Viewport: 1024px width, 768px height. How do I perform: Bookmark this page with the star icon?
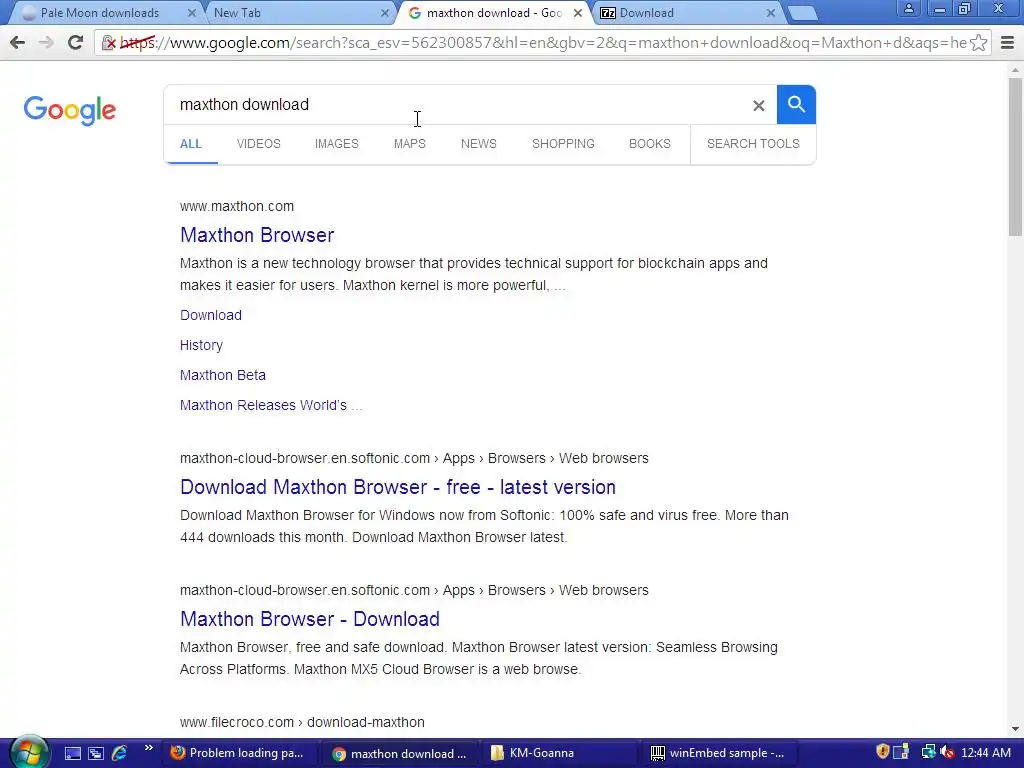(x=978, y=43)
